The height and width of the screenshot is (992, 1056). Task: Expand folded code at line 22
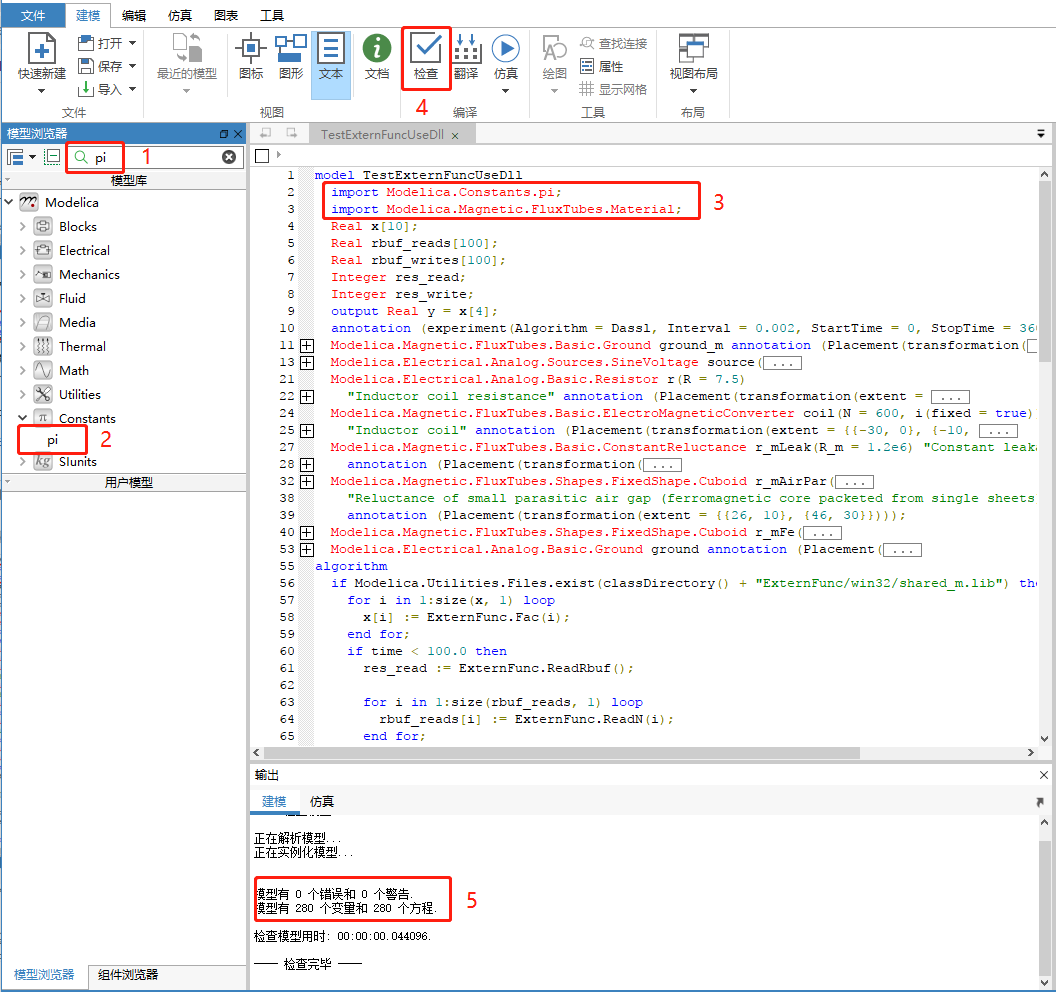(307, 397)
